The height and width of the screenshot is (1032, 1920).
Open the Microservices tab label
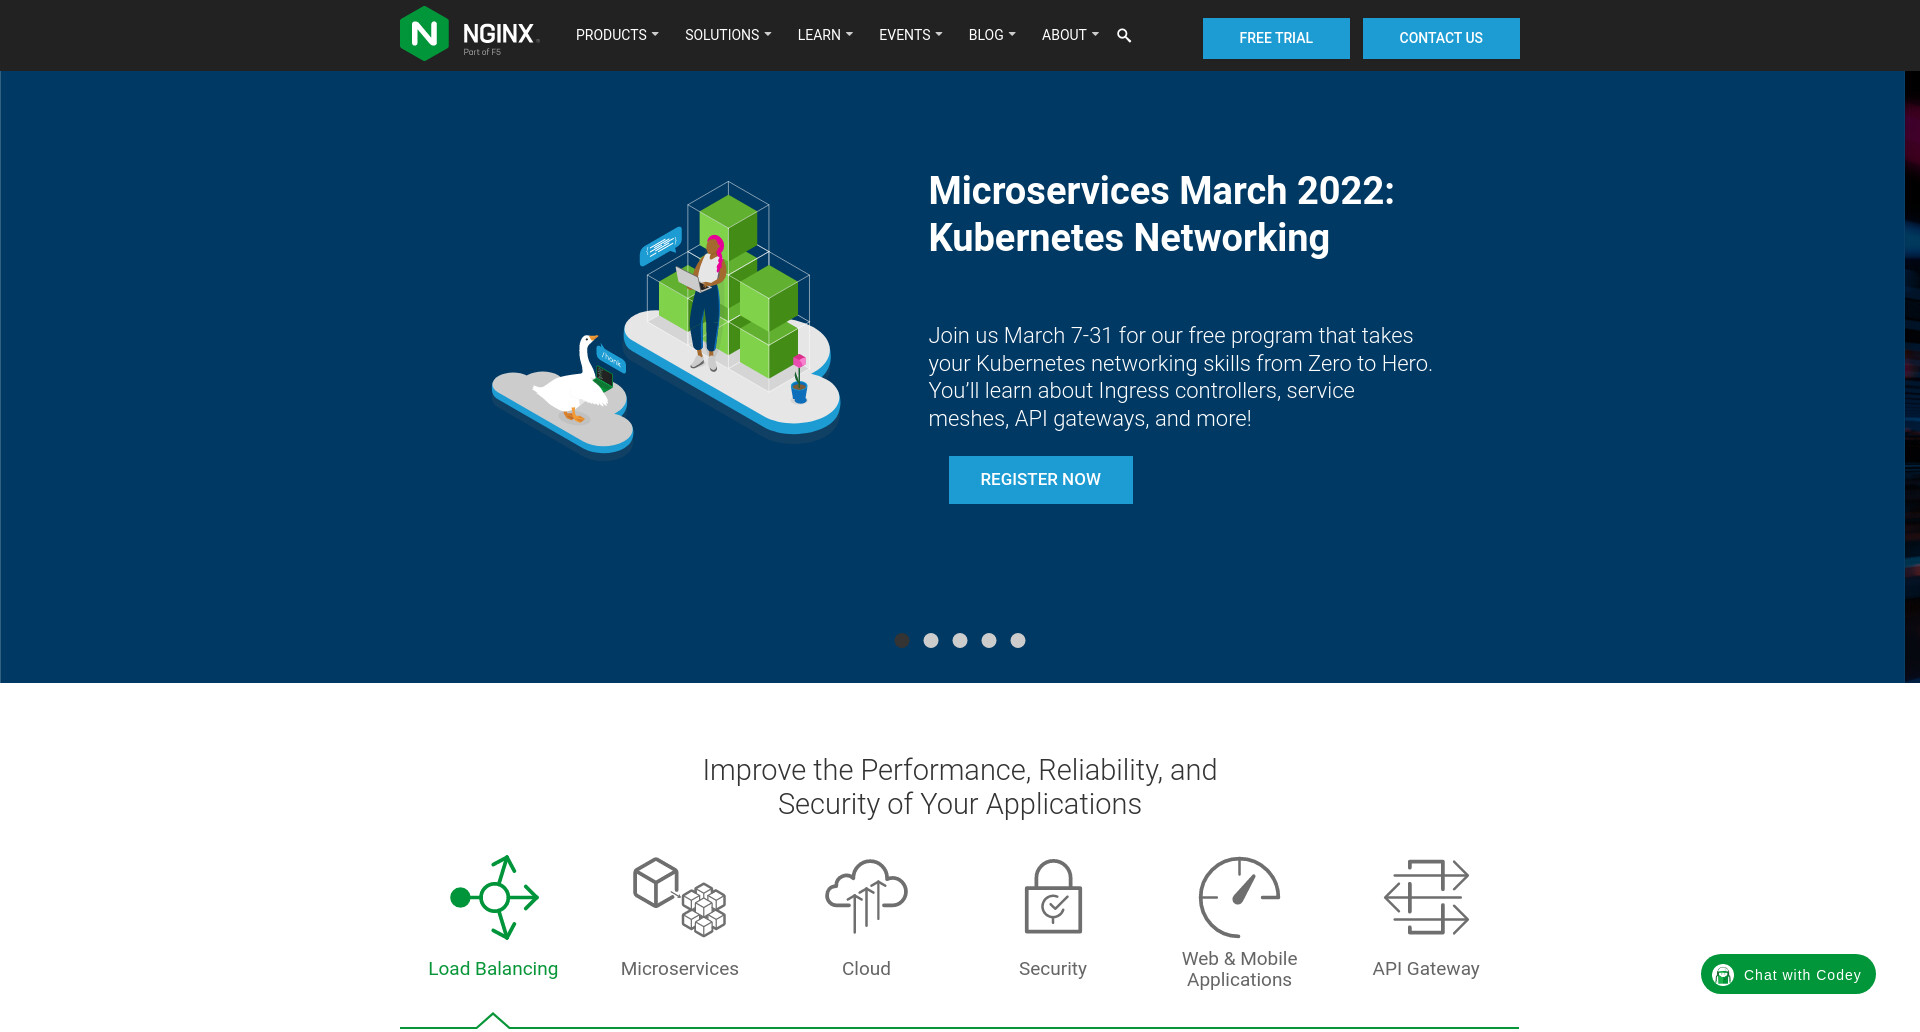pos(680,969)
